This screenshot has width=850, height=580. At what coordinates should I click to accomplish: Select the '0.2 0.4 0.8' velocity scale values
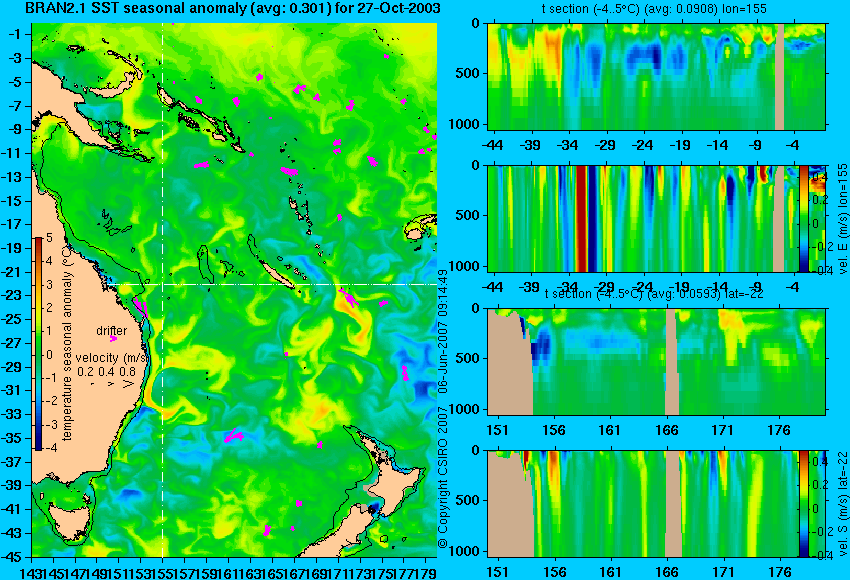(x=106, y=372)
